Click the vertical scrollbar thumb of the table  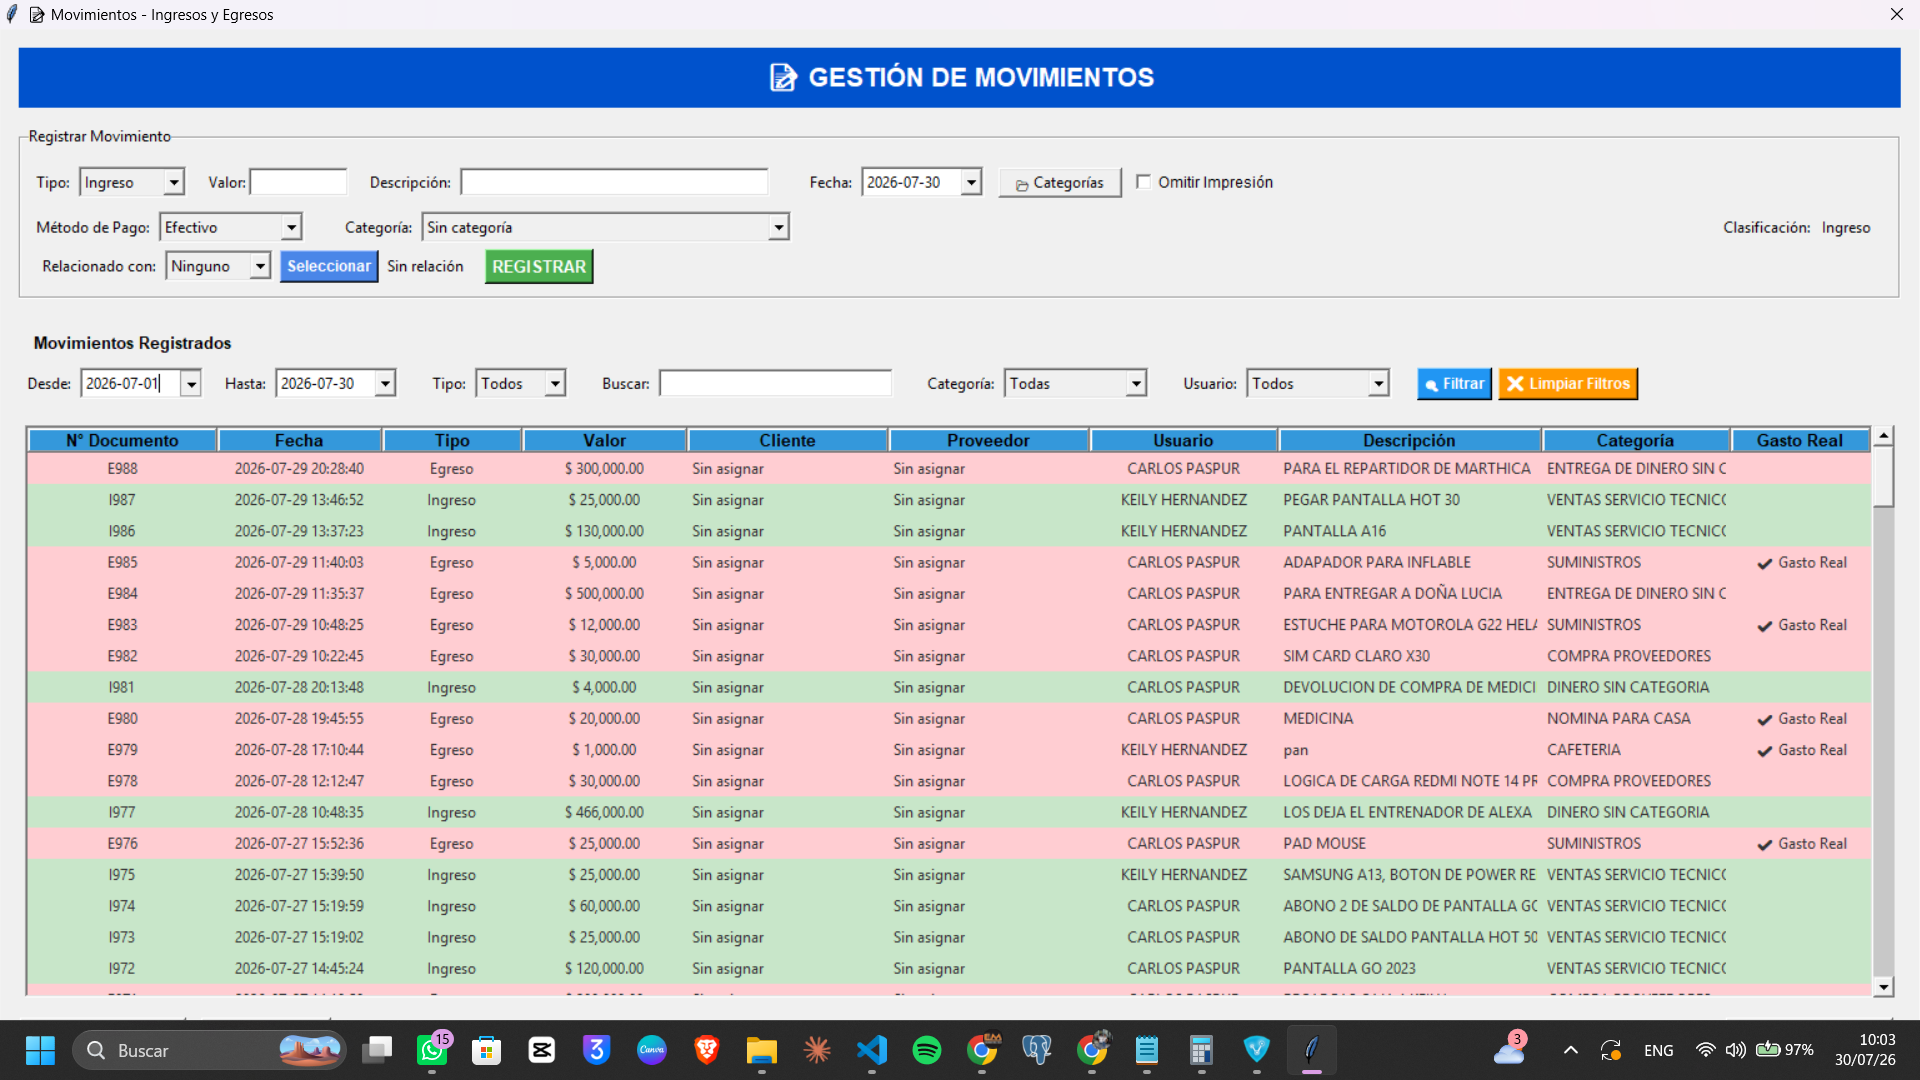(x=1883, y=477)
